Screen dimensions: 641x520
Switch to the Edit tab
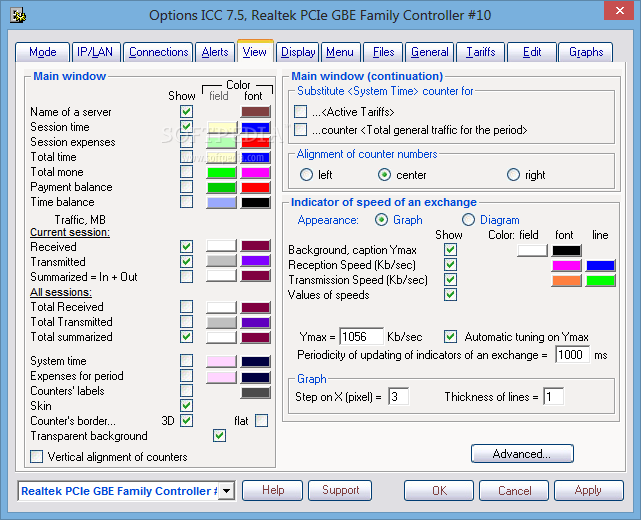coord(532,52)
